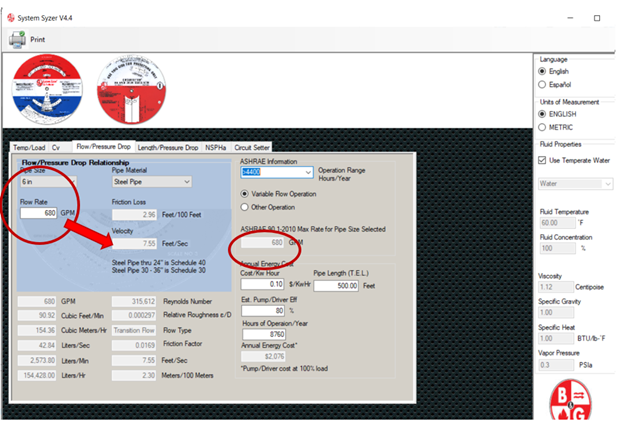The width and height of the screenshot is (624, 425).
Task: Switch to the Cv tab
Action: [x=56, y=148]
